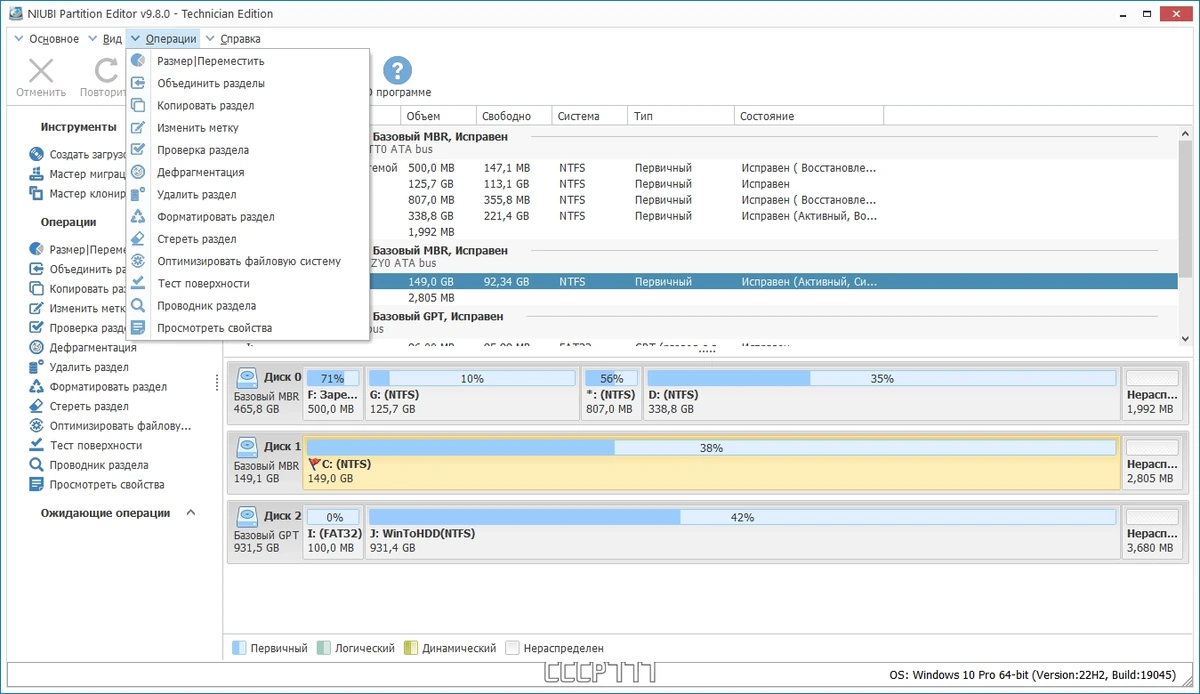Image resolution: width=1200 pixels, height=694 pixels.
Task: Click the Логический legend color swatch
Action: pos(324,648)
